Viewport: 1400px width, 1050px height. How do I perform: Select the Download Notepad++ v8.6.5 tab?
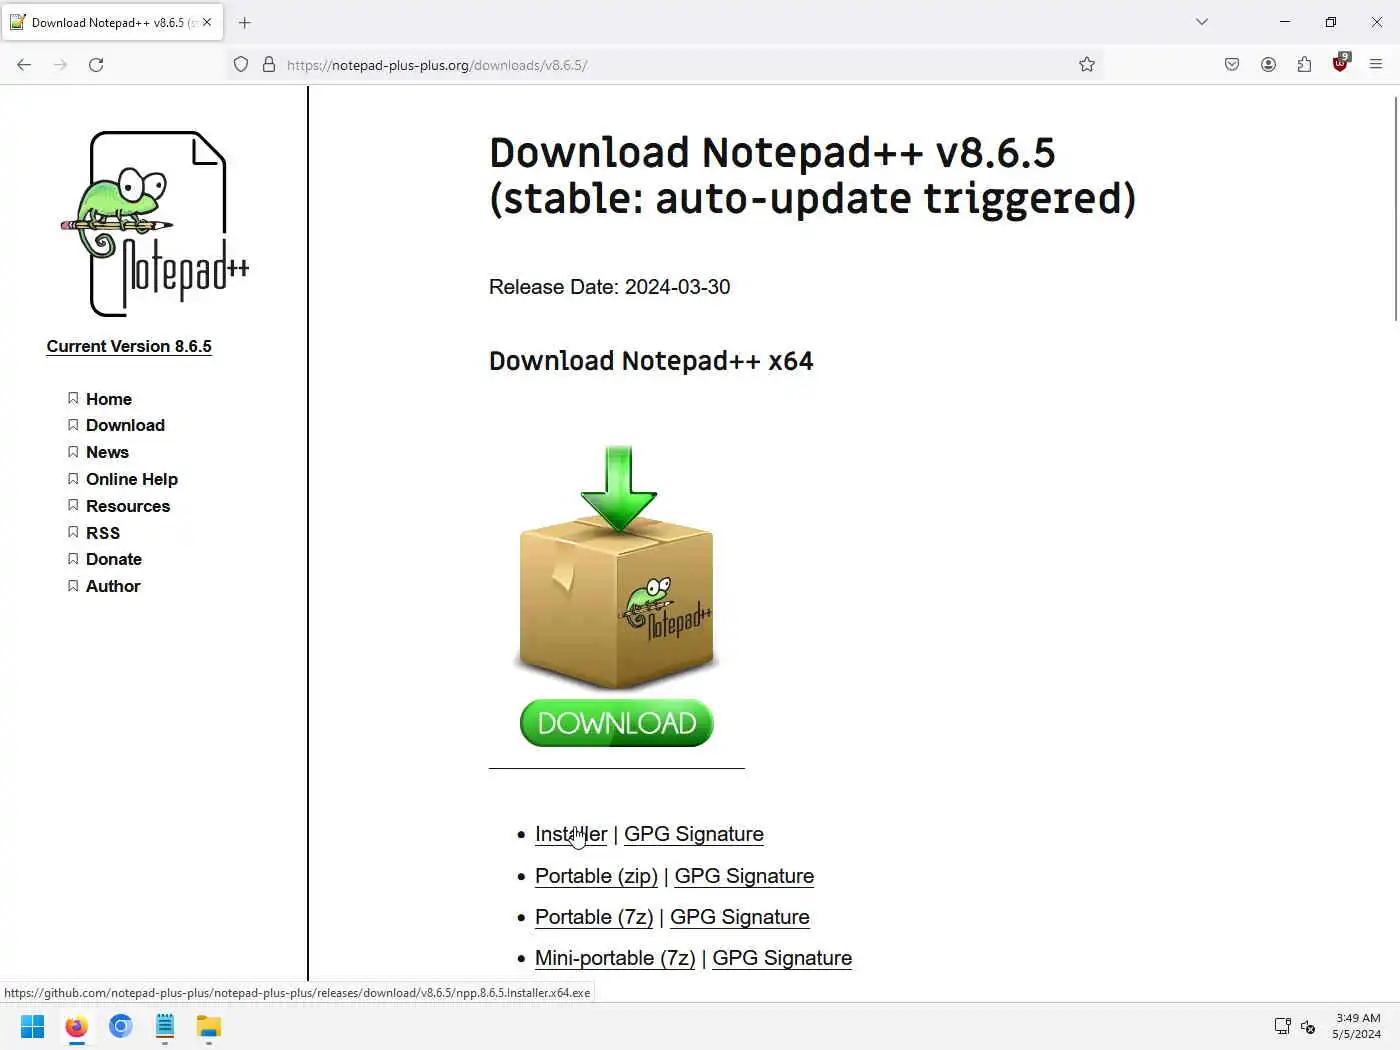(112, 22)
